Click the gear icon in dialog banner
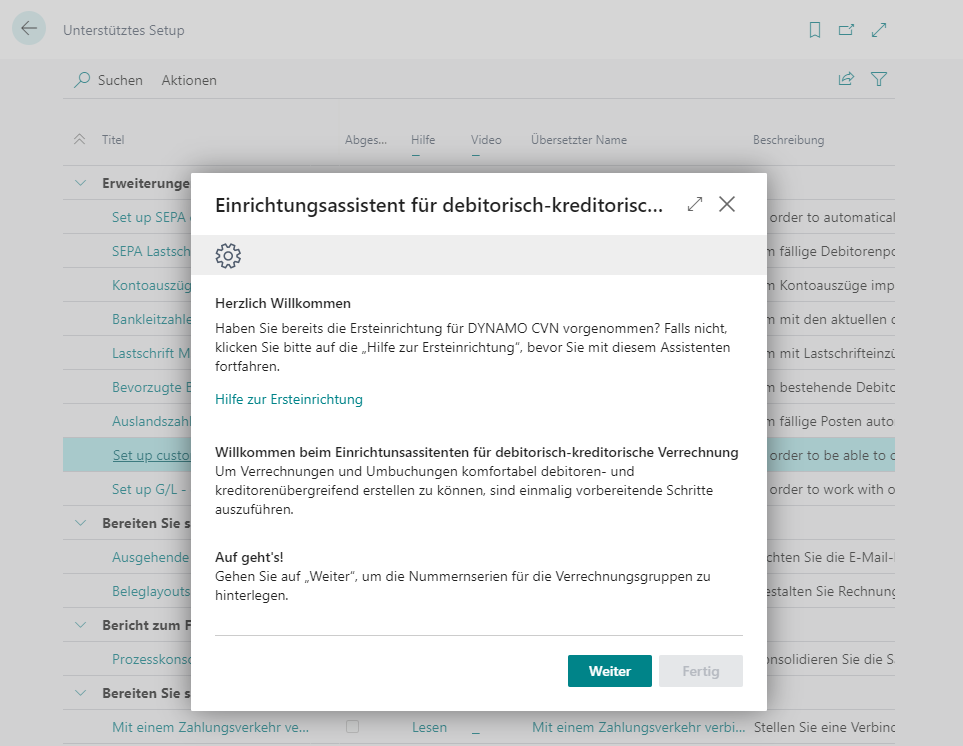This screenshot has width=963, height=746. (x=228, y=255)
